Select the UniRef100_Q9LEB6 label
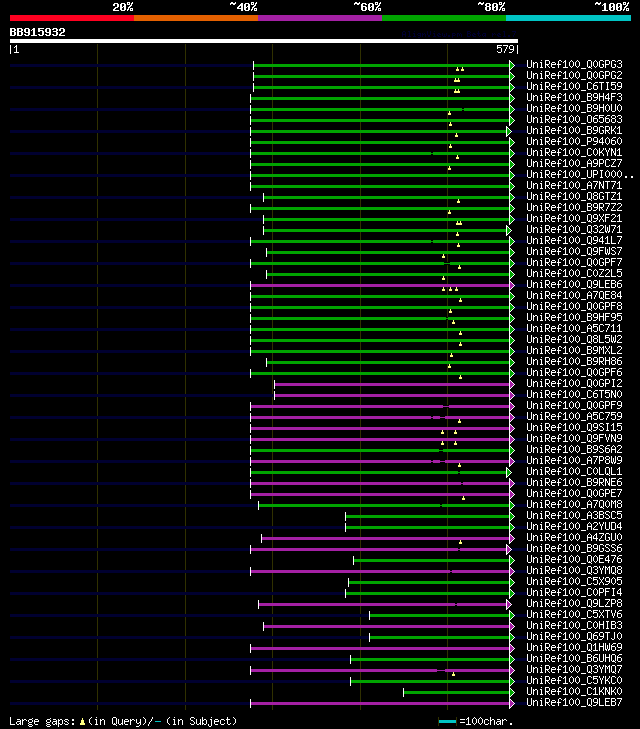The width and height of the screenshot is (640, 729). pos(574,285)
